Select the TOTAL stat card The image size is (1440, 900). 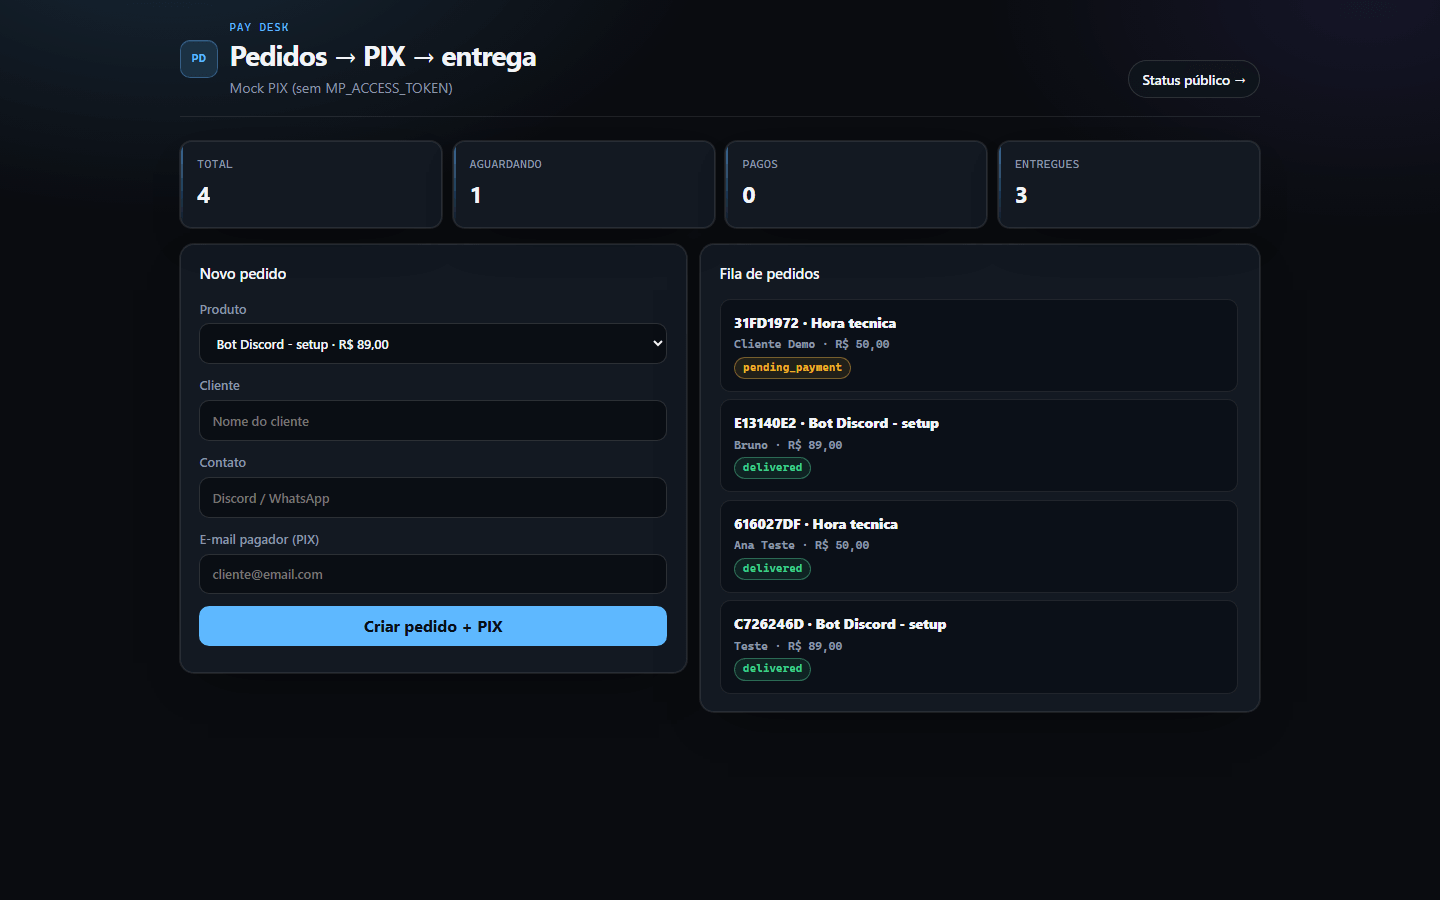click(311, 184)
